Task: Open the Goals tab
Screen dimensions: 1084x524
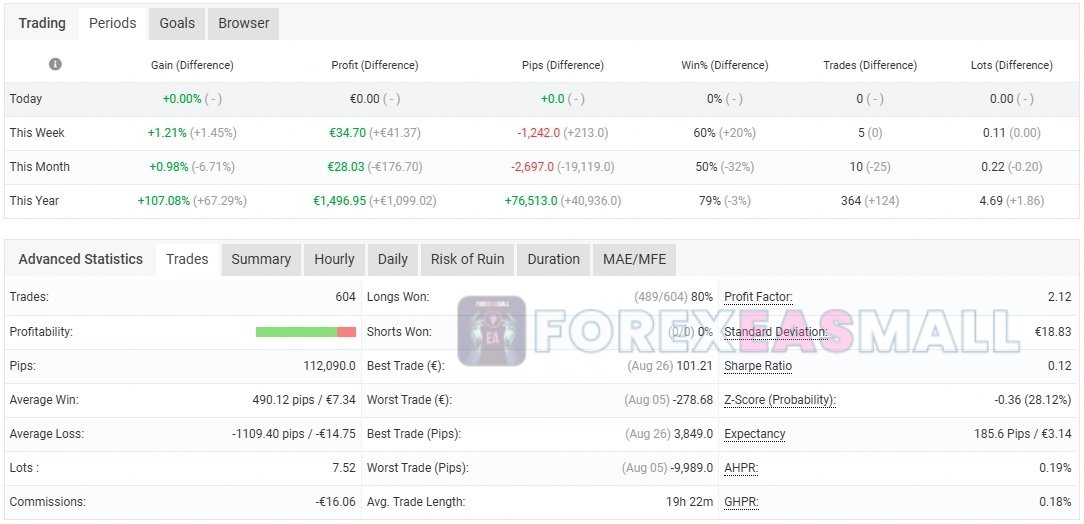Action: 177,24
